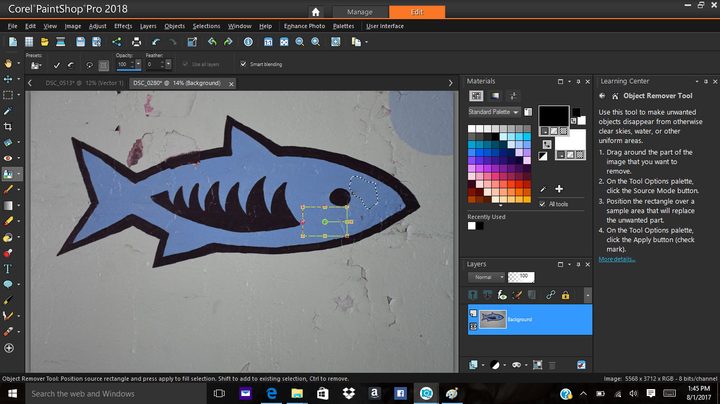Click Apply checkmark in Tool Options
The width and height of the screenshot is (720, 404).
tap(56, 65)
